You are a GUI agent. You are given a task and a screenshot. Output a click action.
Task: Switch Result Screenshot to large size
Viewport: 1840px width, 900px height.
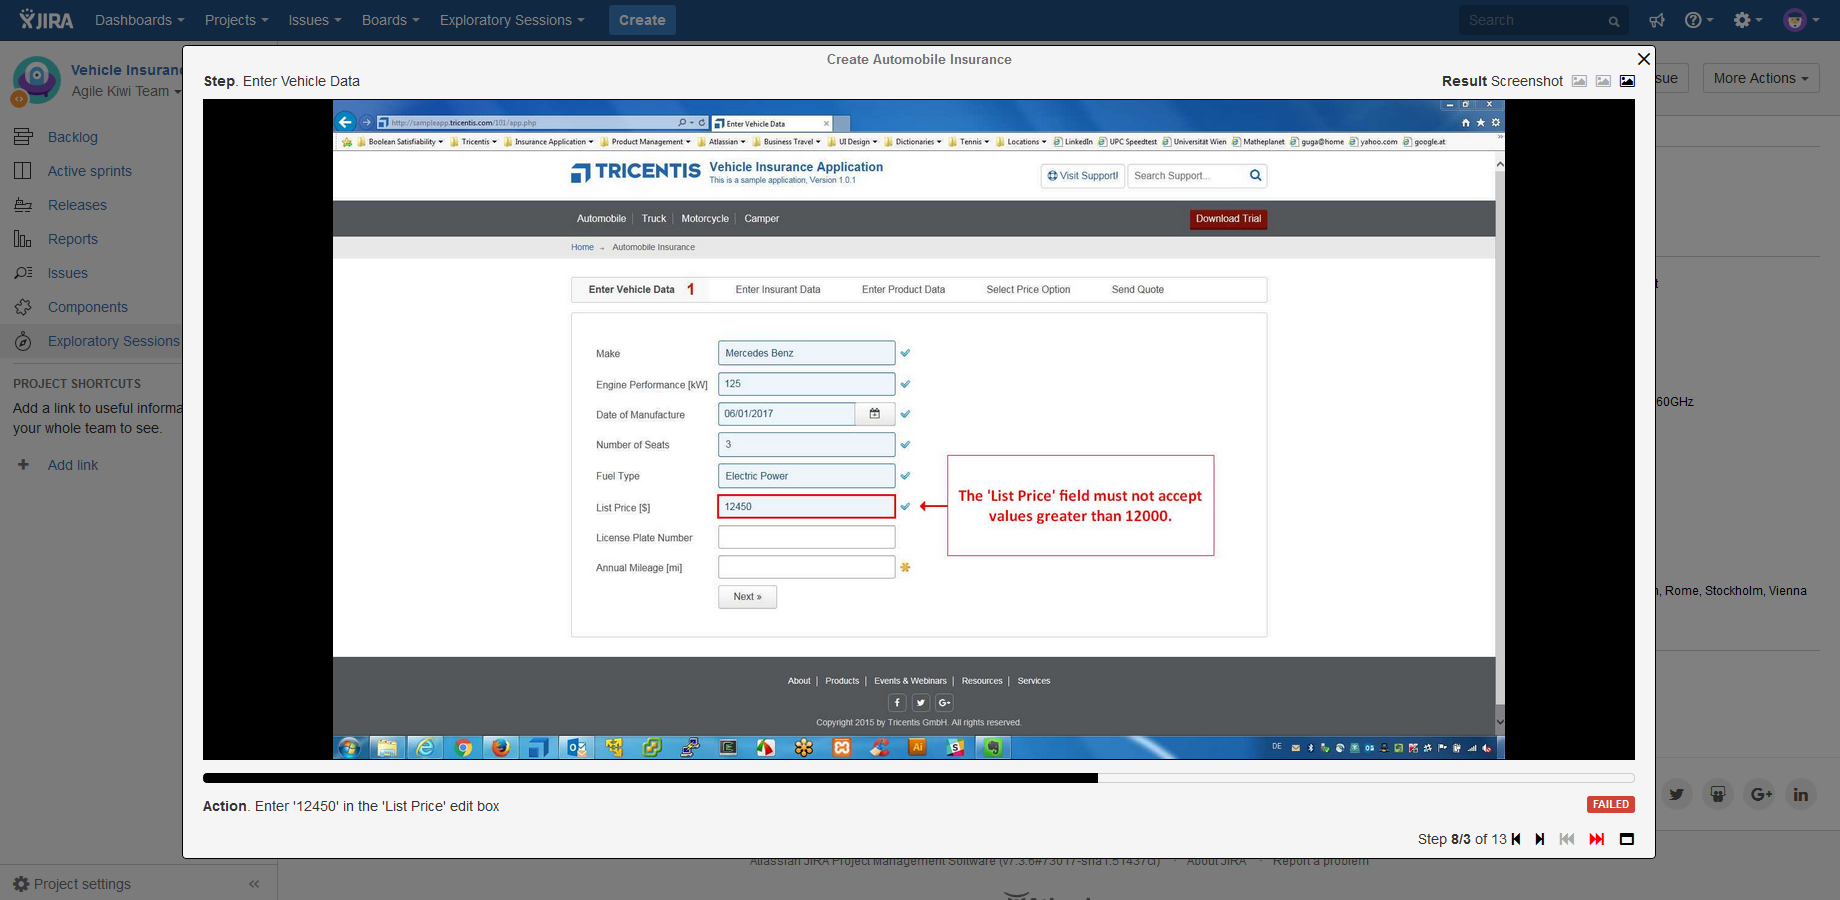[x=1627, y=81]
